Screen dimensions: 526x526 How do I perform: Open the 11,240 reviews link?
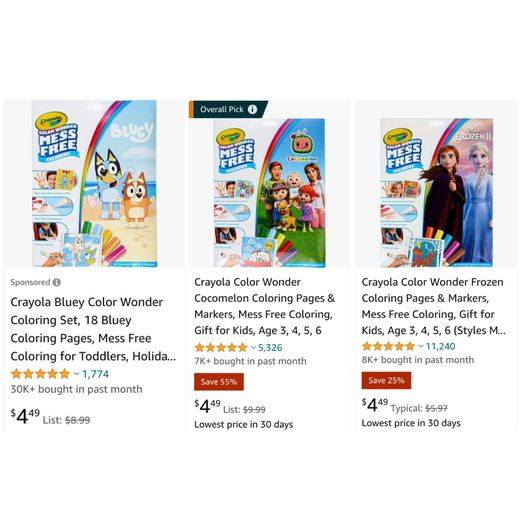(x=440, y=346)
